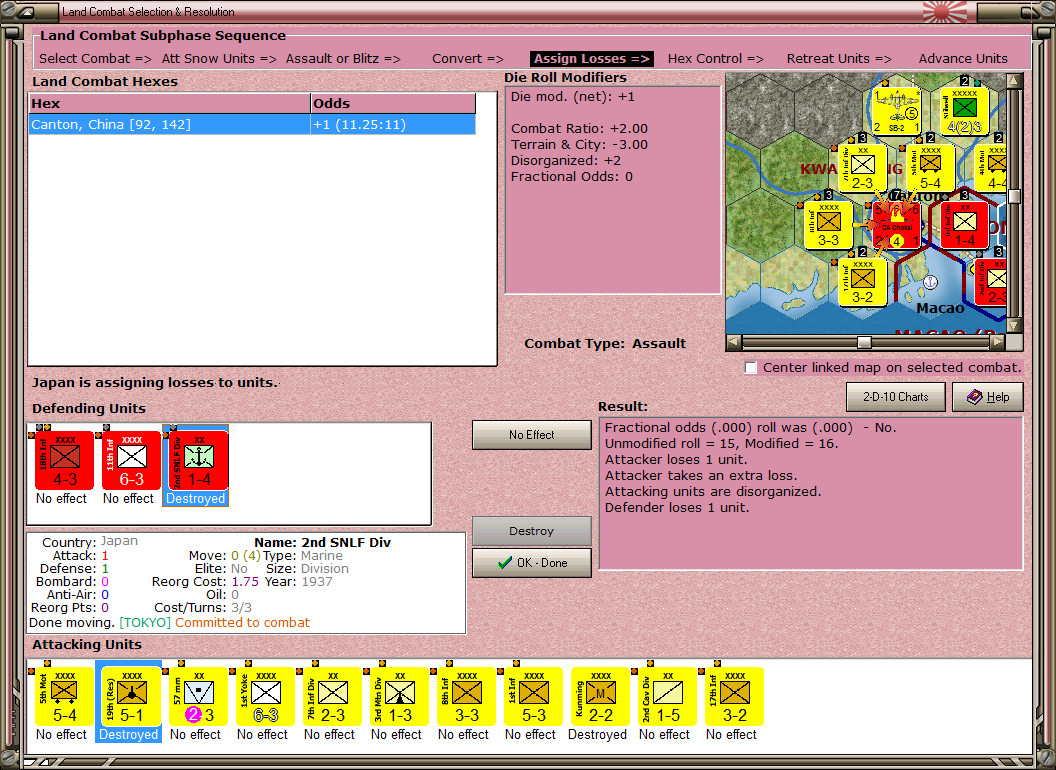The width and height of the screenshot is (1056, 770).
Task: Click the Japanese flag icon in title bar
Action: click(x=944, y=11)
